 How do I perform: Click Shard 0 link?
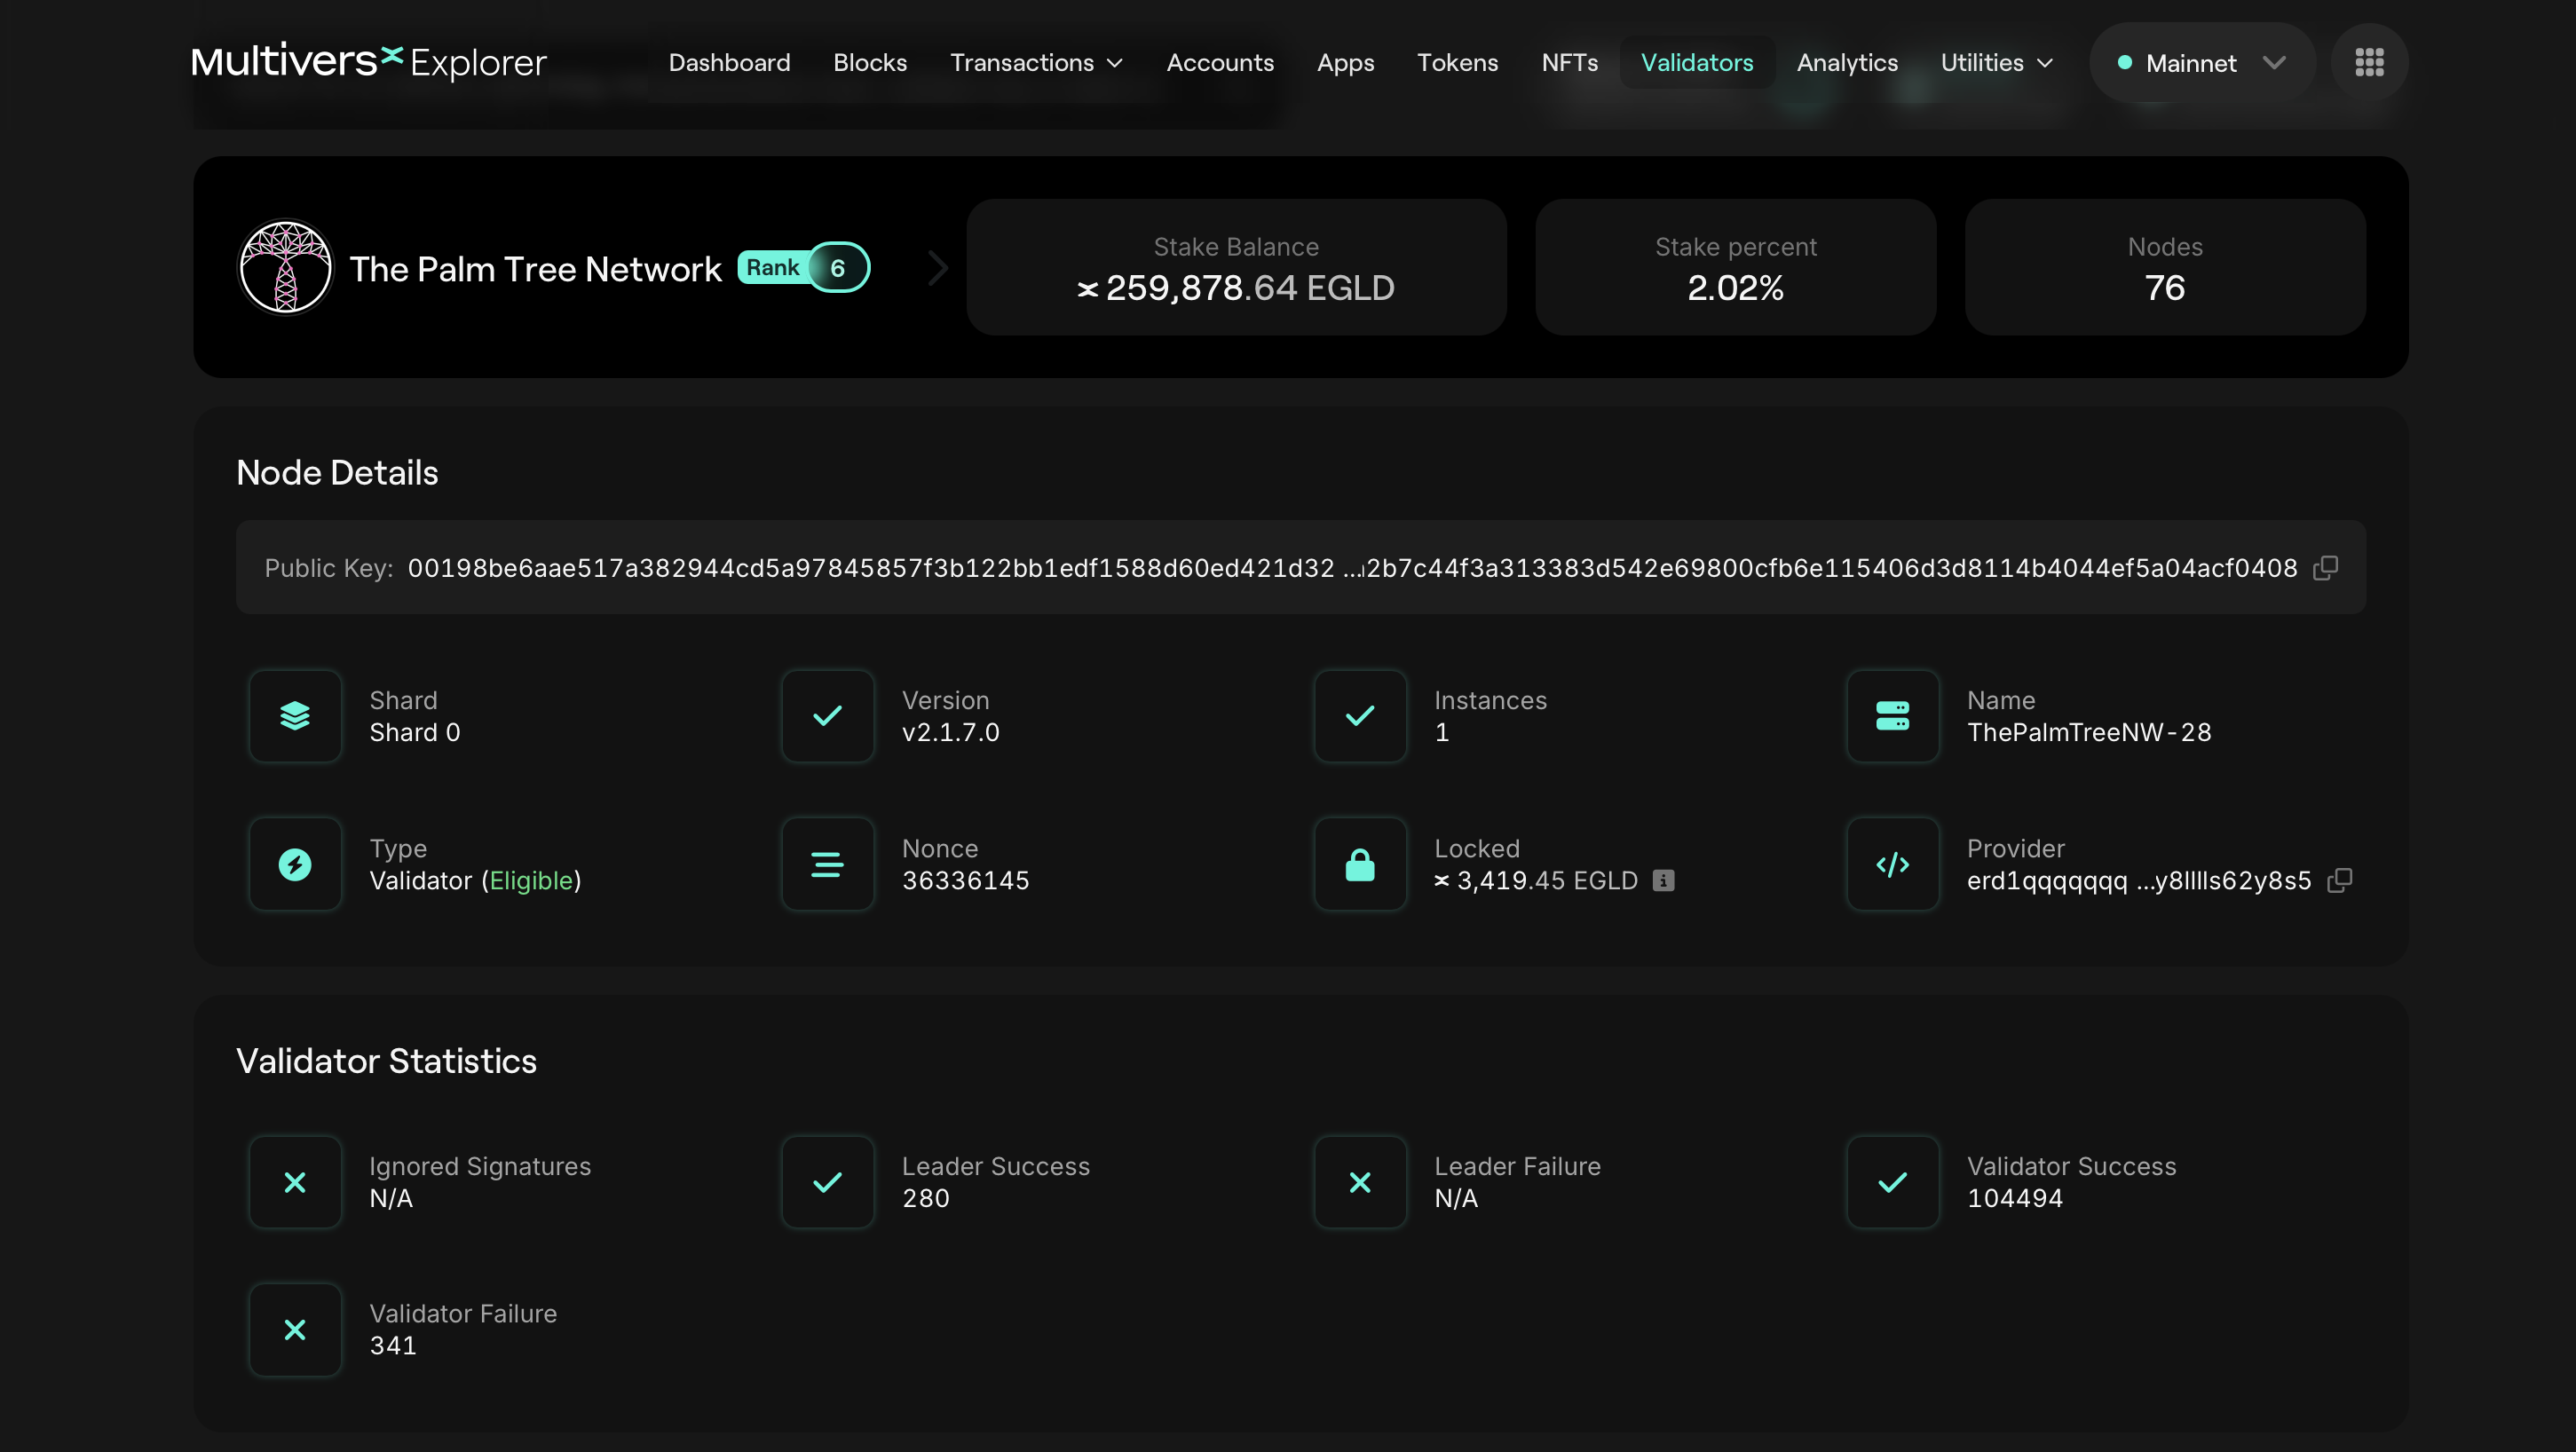click(415, 732)
